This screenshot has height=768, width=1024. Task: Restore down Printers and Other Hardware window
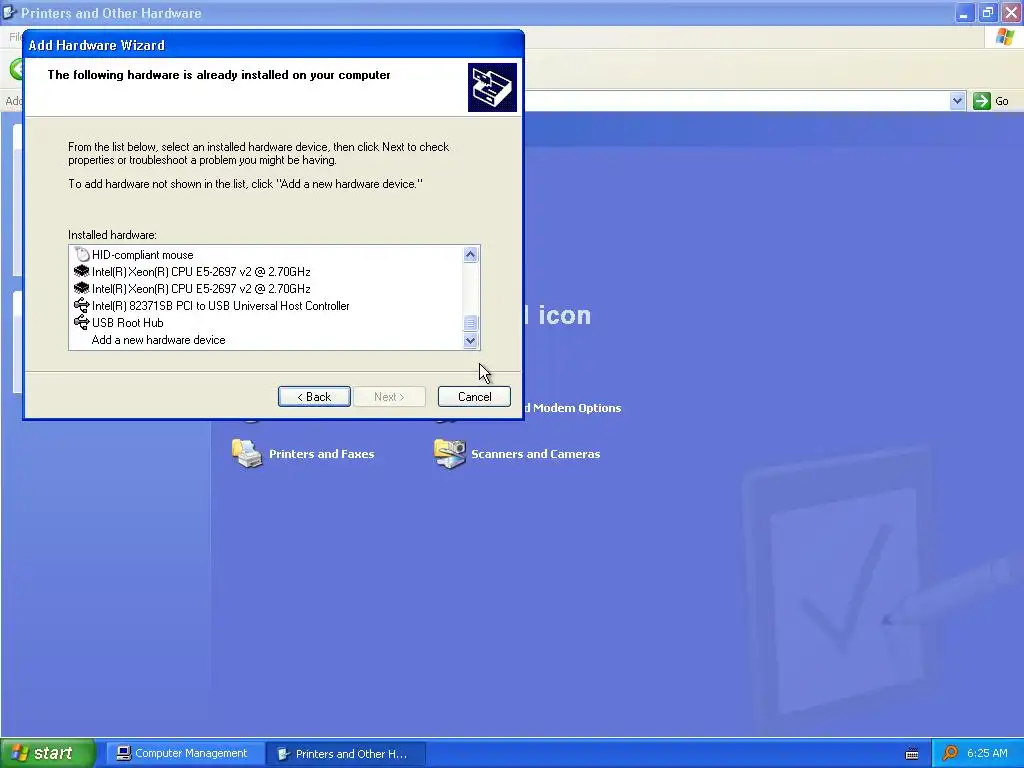coord(987,12)
